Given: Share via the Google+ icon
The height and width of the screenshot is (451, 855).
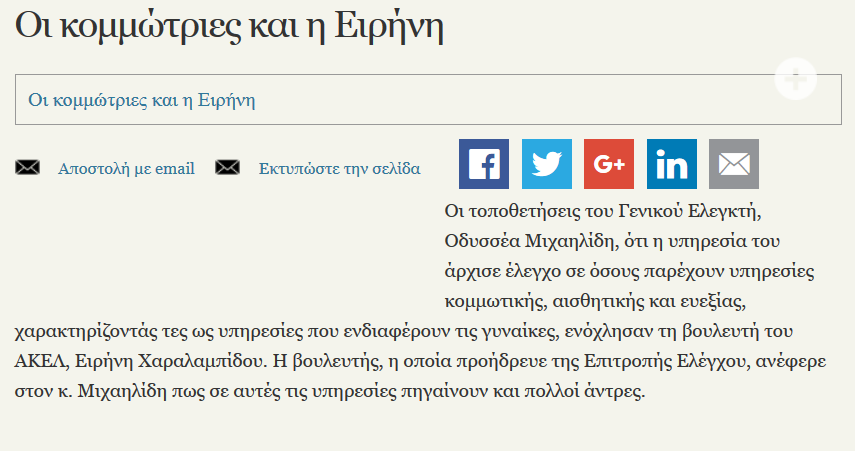Looking at the screenshot, I should (609, 164).
